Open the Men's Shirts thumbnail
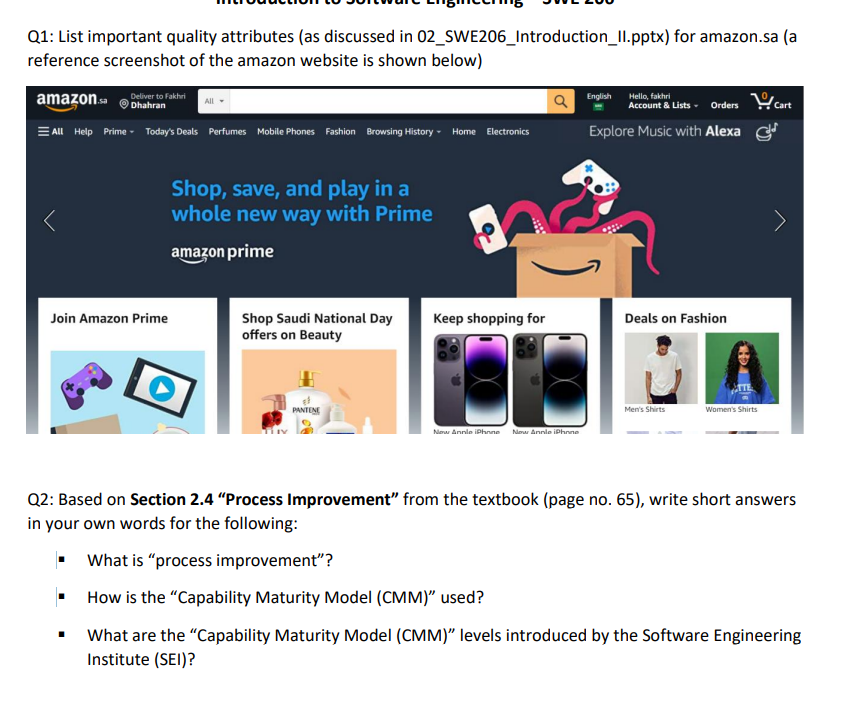This screenshot has width=848, height=705. pyautogui.click(x=661, y=368)
